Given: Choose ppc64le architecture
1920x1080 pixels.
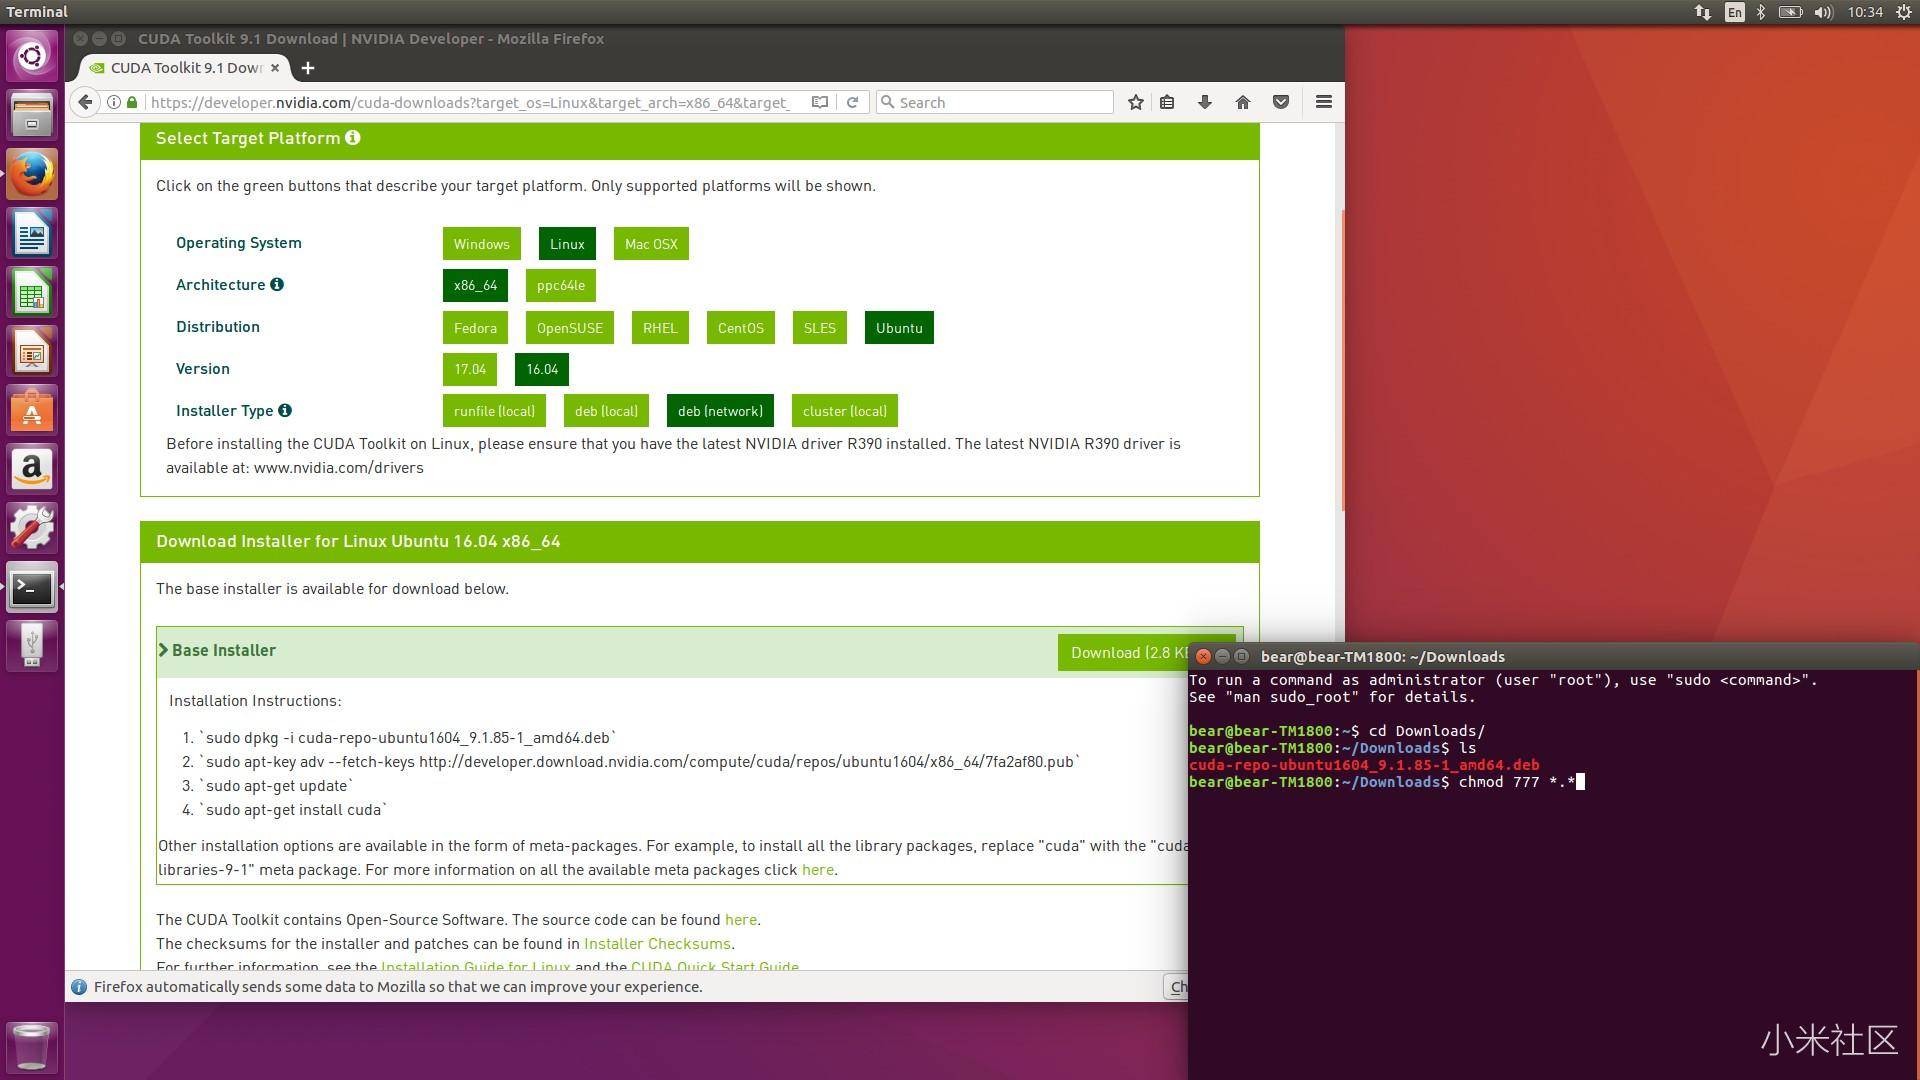Looking at the screenshot, I should click(x=561, y=285).
